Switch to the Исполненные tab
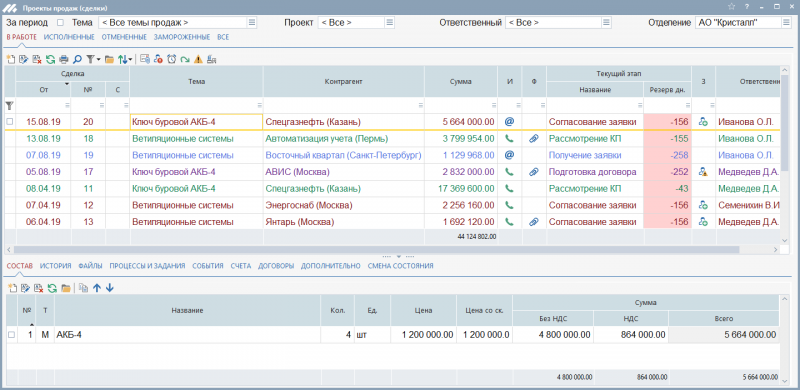Image resolution: width=800 pixels, height=390 pixels. point(69,37)
